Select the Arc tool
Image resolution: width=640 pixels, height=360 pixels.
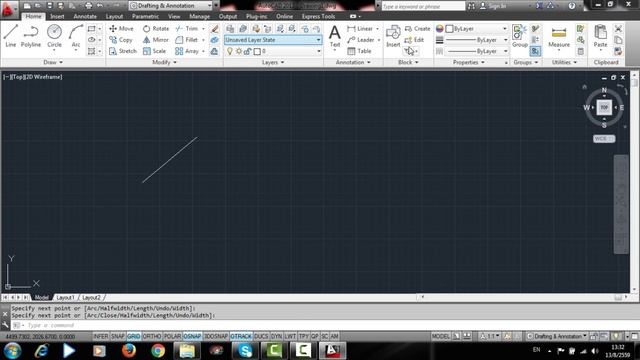76,36
